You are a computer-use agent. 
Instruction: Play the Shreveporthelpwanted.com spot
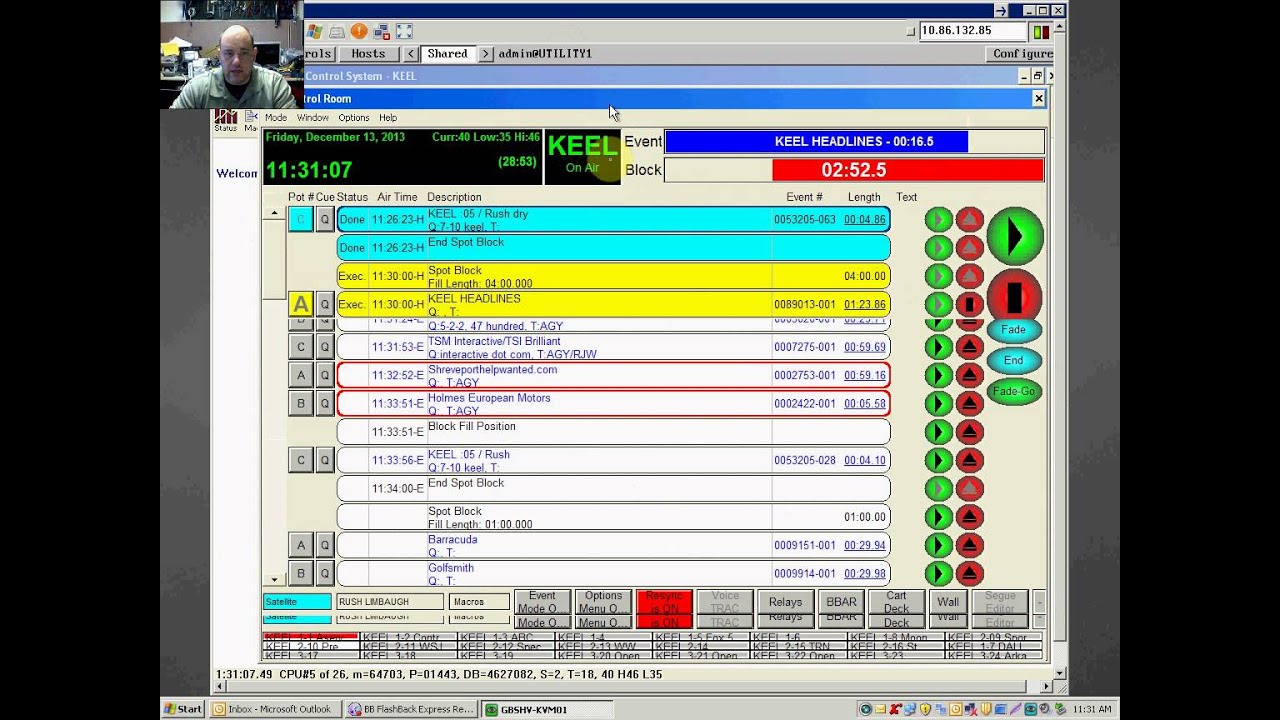click(938, 375)
